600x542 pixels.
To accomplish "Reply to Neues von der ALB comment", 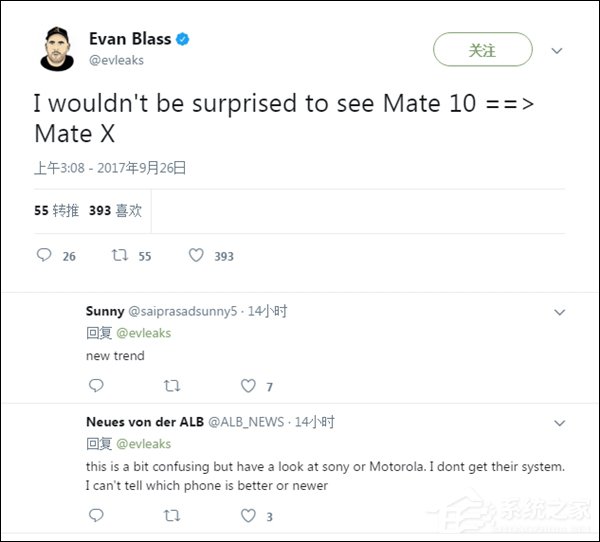I will 96,516.
